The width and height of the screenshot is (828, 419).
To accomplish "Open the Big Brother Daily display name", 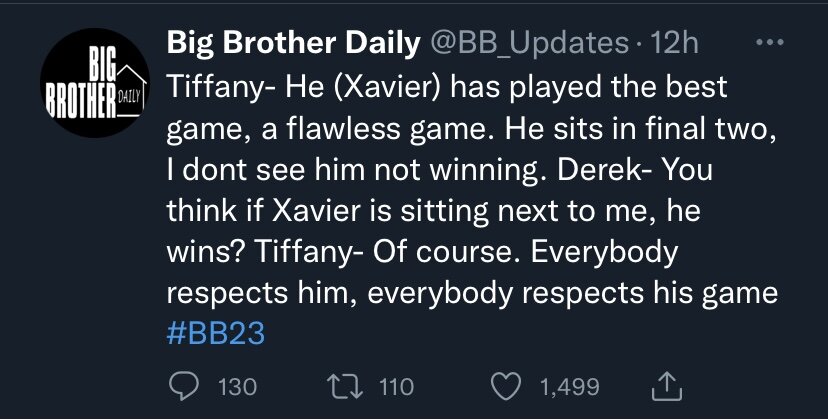I will (291, 44).
